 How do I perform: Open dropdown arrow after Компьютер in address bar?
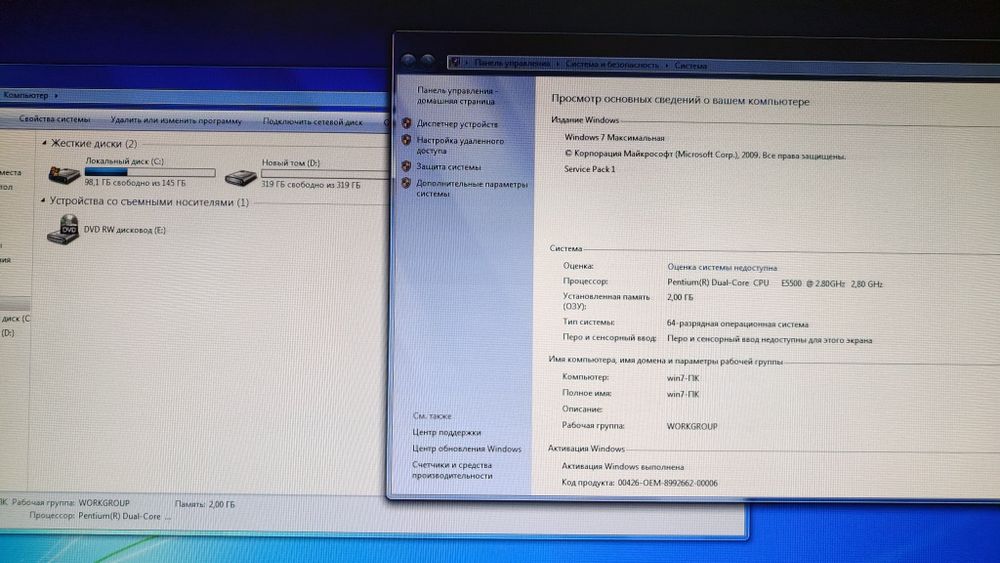56,96
